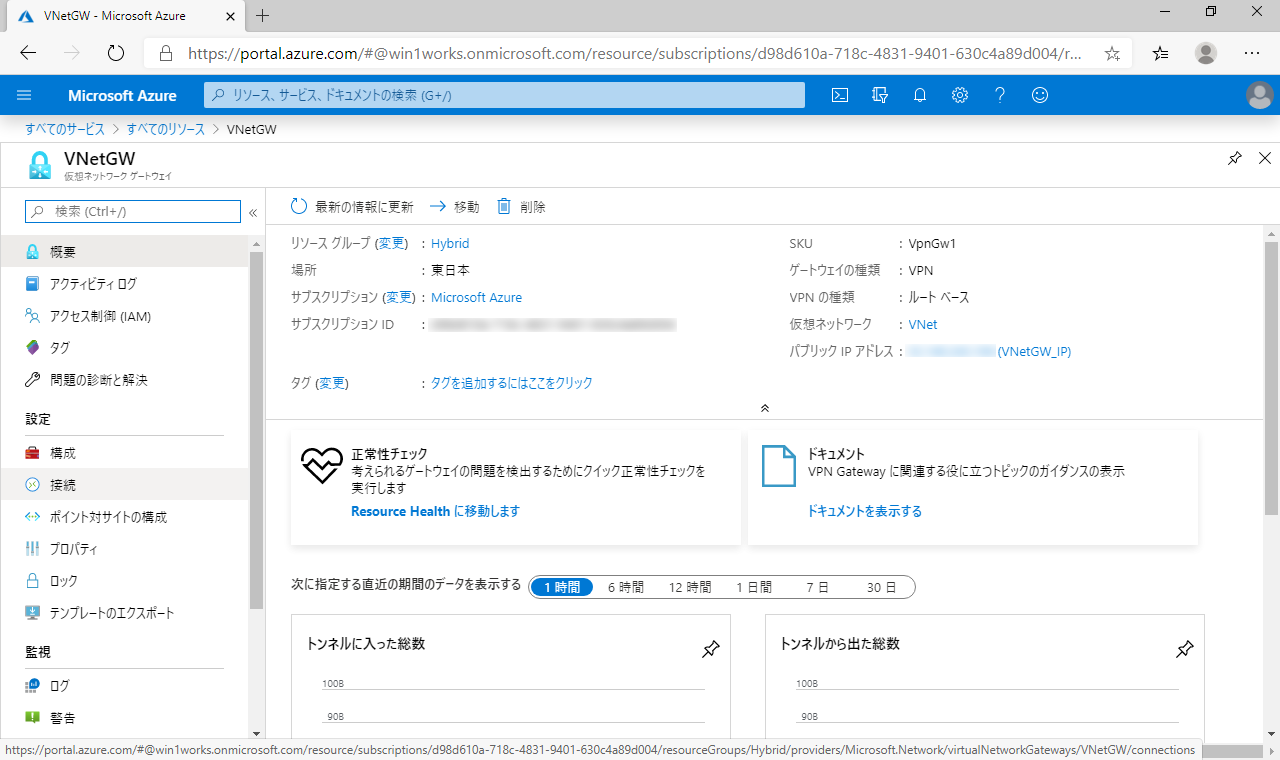
Task: Click 変更 next to サブスクリプション
Action: [x=399, y=297]
